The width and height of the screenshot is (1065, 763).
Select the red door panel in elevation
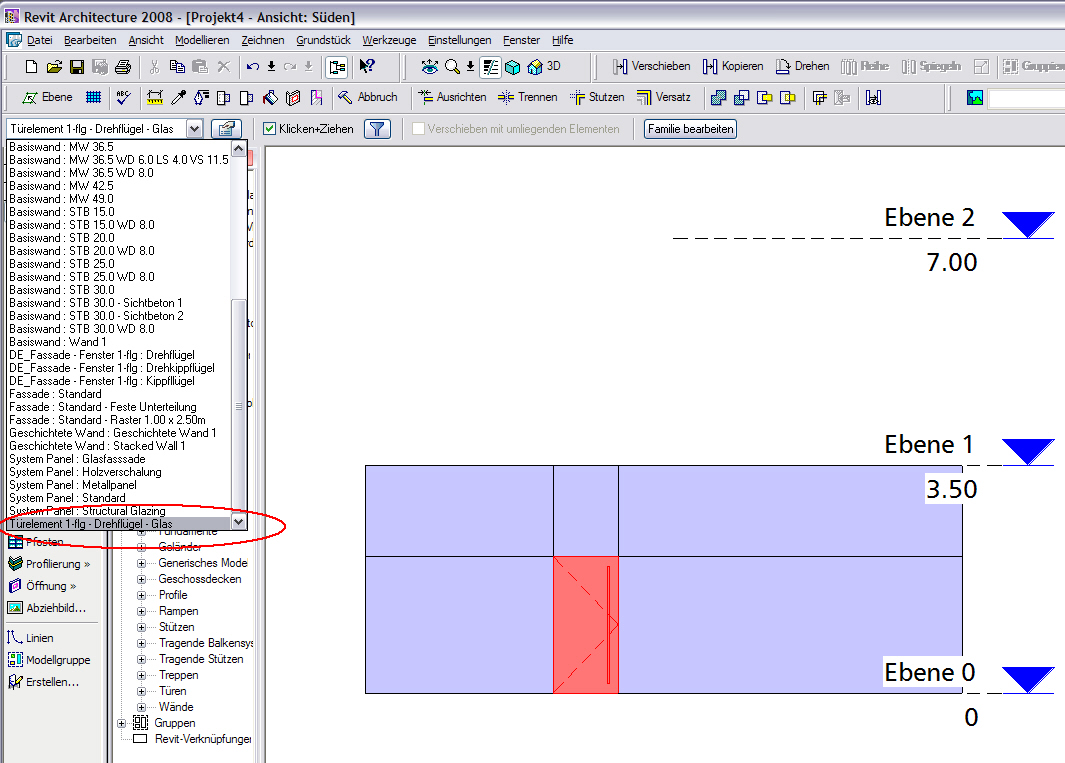pos(585,625)
